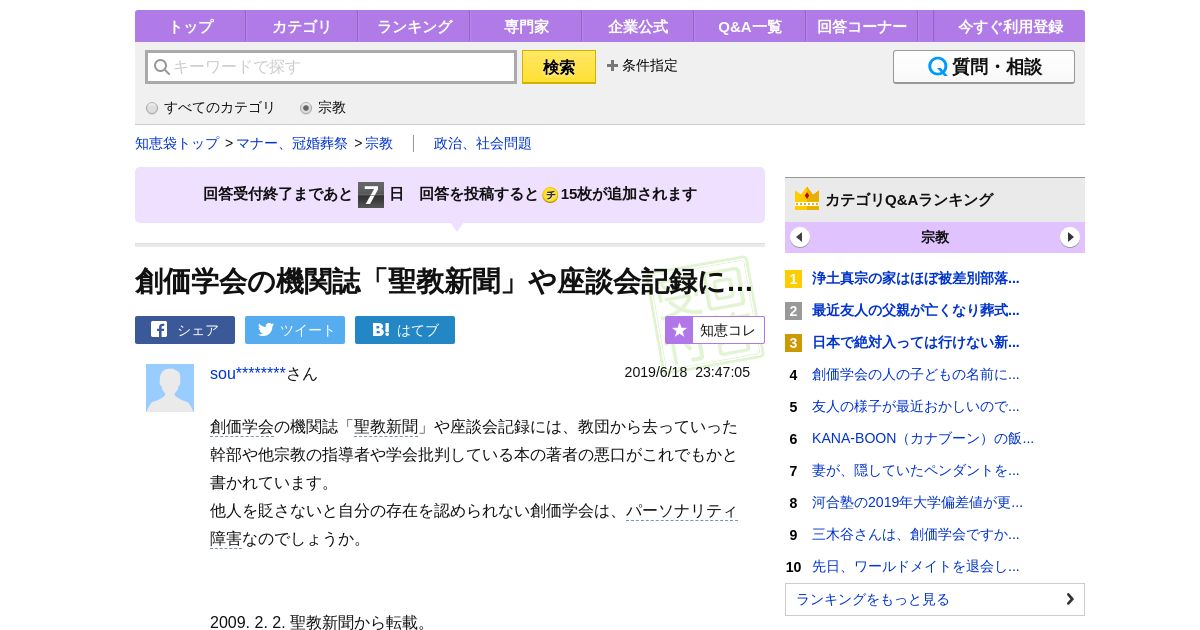Open the Q&A一覧 tab
The image size is (1200, 630).
pos(750,26)
